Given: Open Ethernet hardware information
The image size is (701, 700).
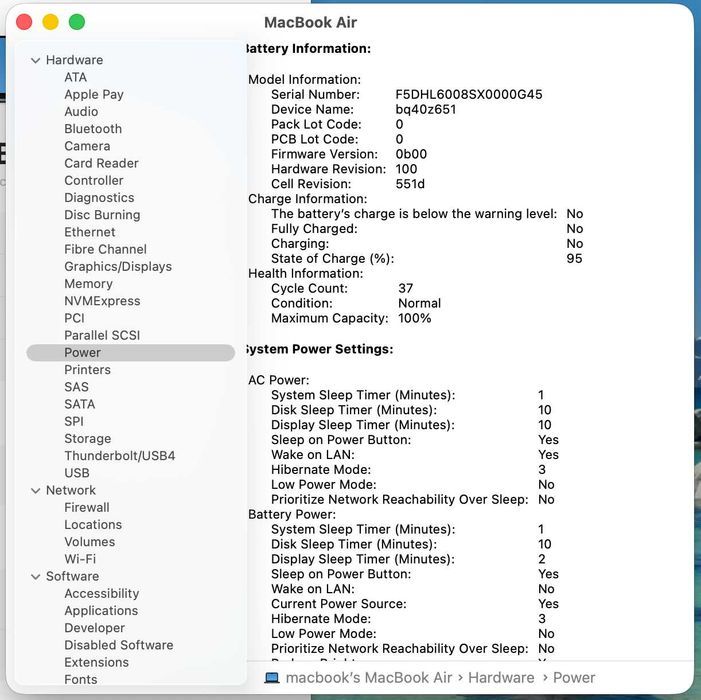Looking at the screenshot, I should coord(90,232).
